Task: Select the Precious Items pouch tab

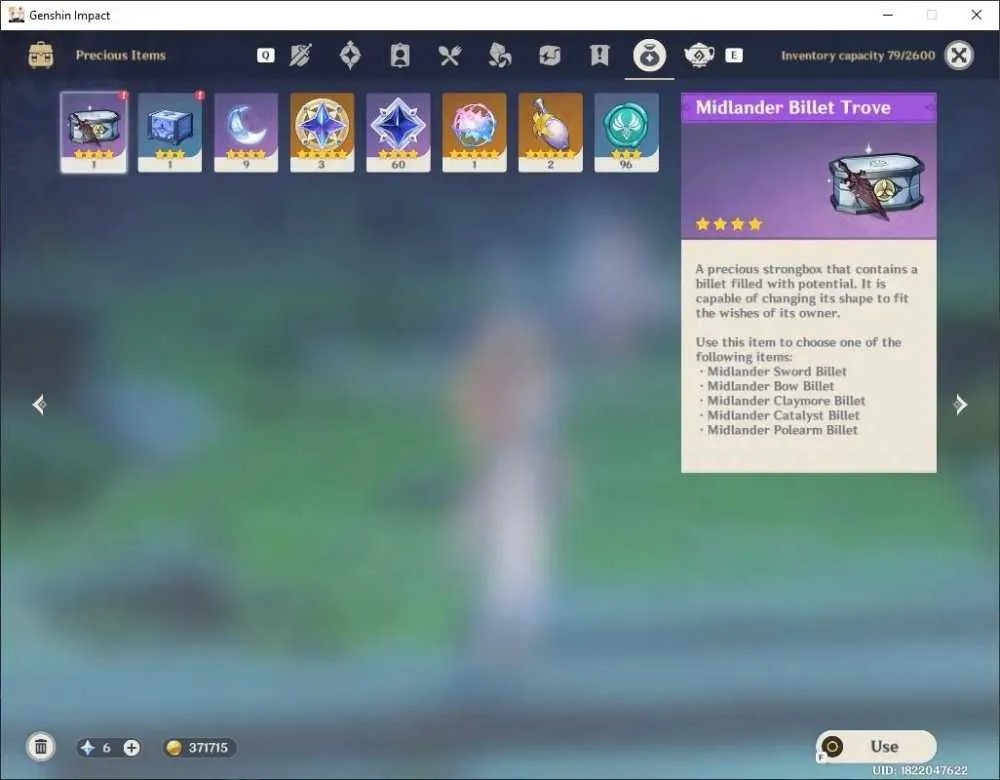Action: click(649, 55)
